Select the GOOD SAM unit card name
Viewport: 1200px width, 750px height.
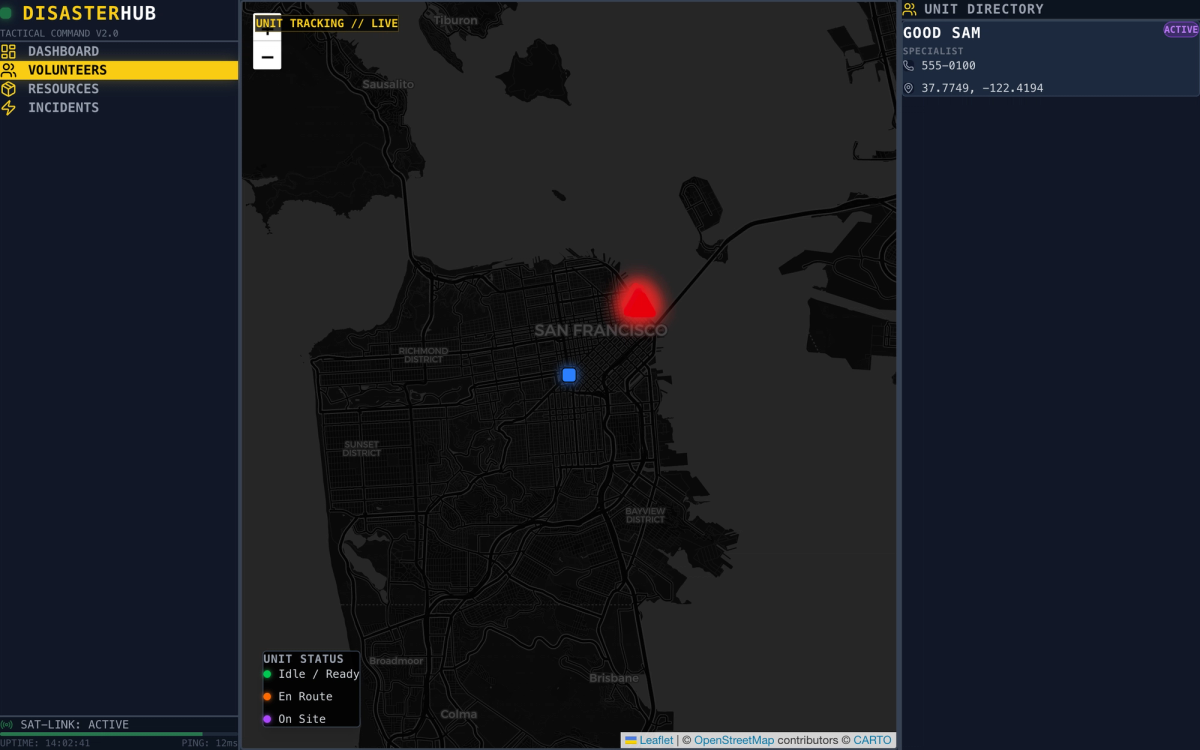click(x=942, y=33)
